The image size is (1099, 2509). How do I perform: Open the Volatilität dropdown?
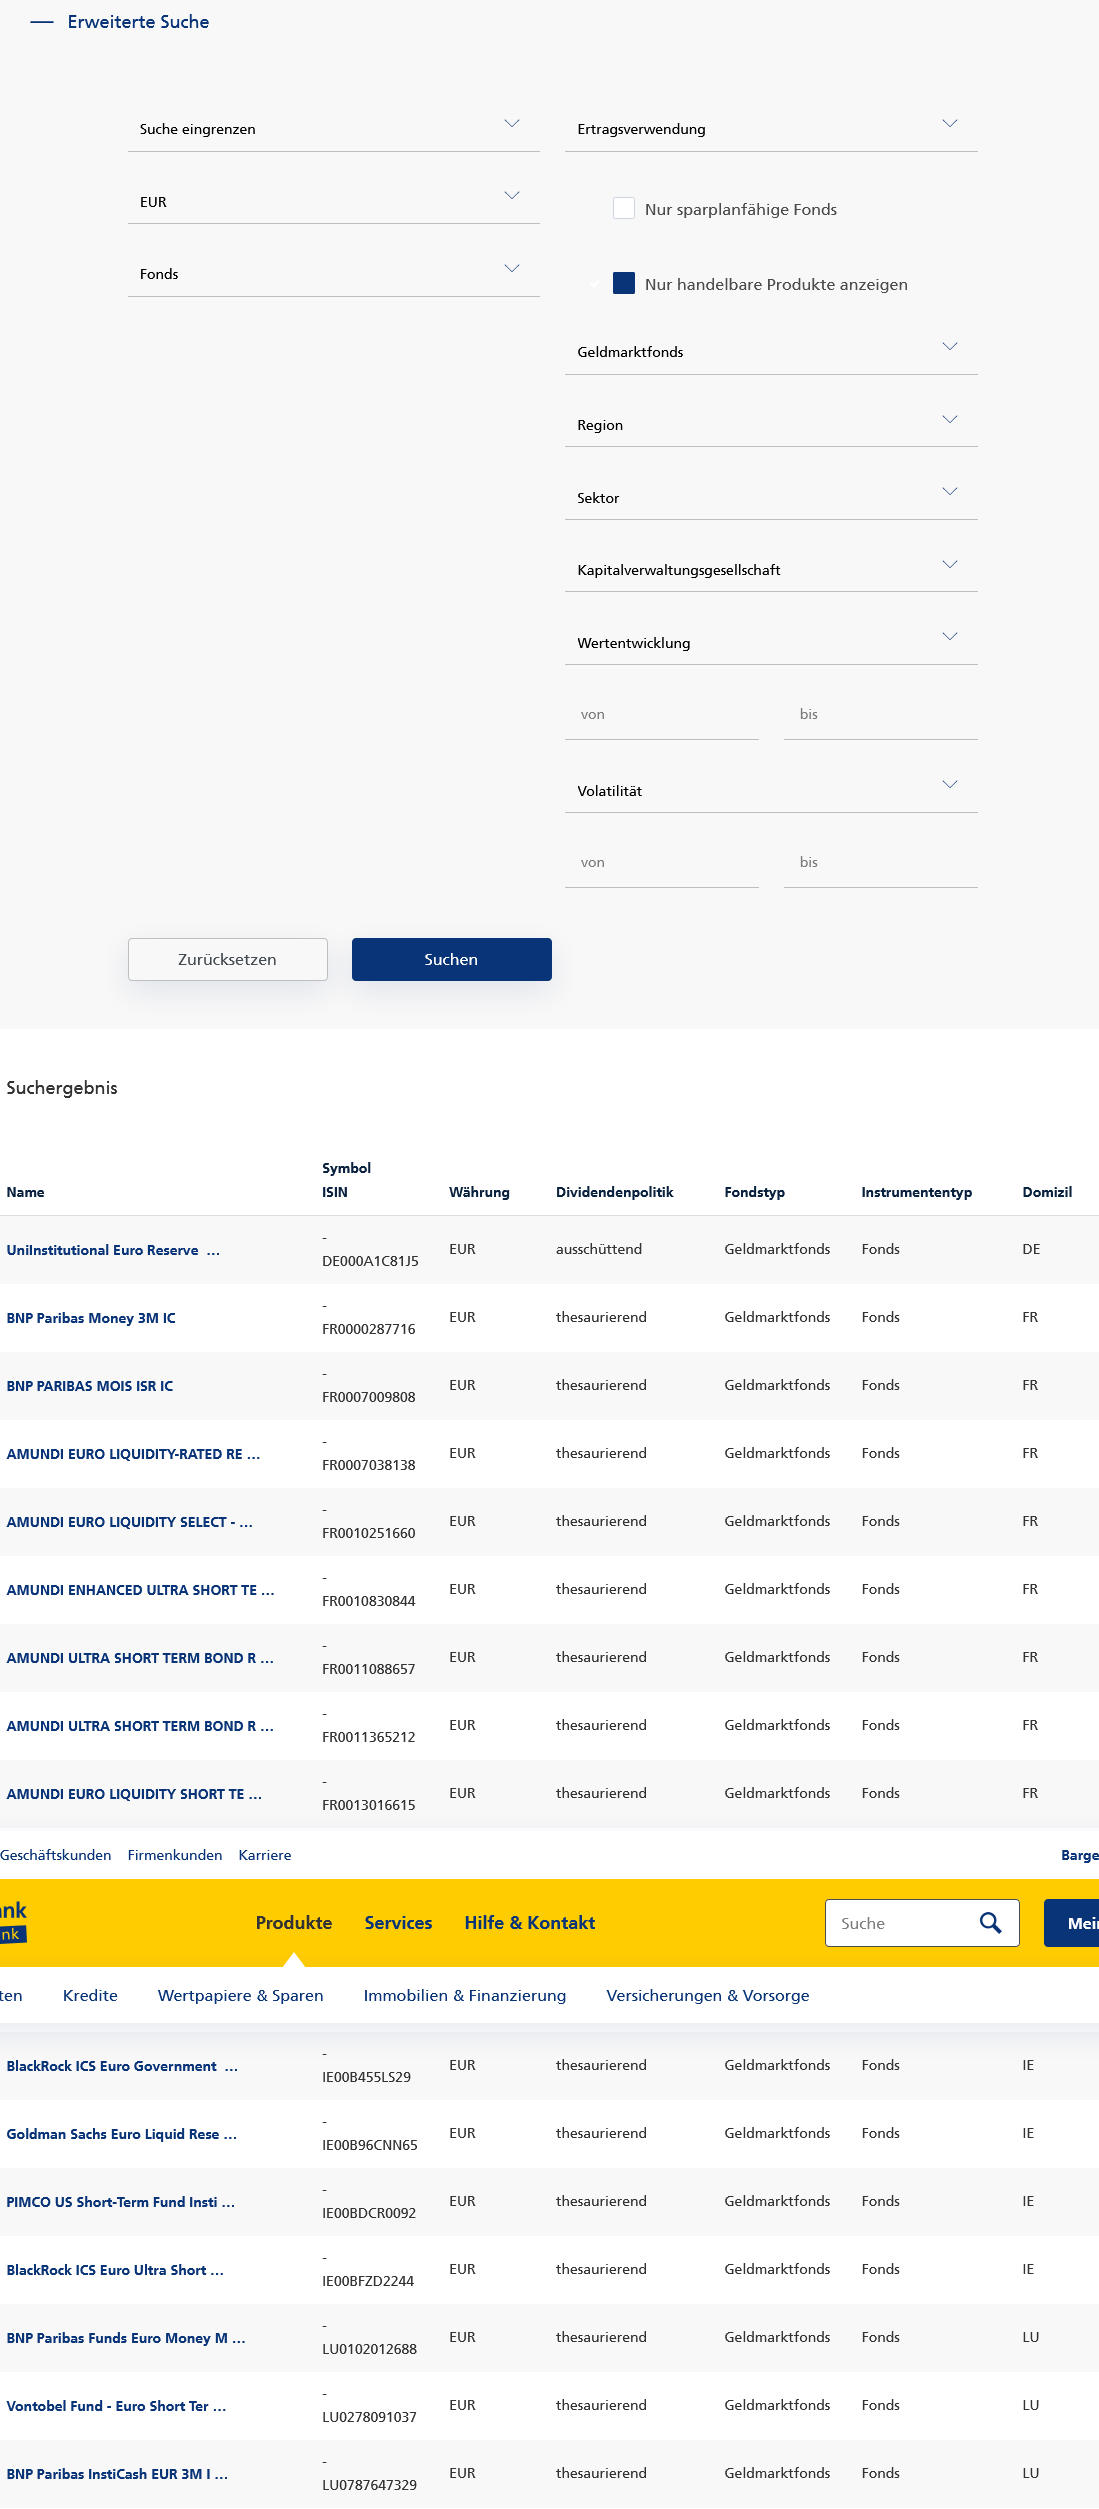pyautogui.click(x=771, y=790)
